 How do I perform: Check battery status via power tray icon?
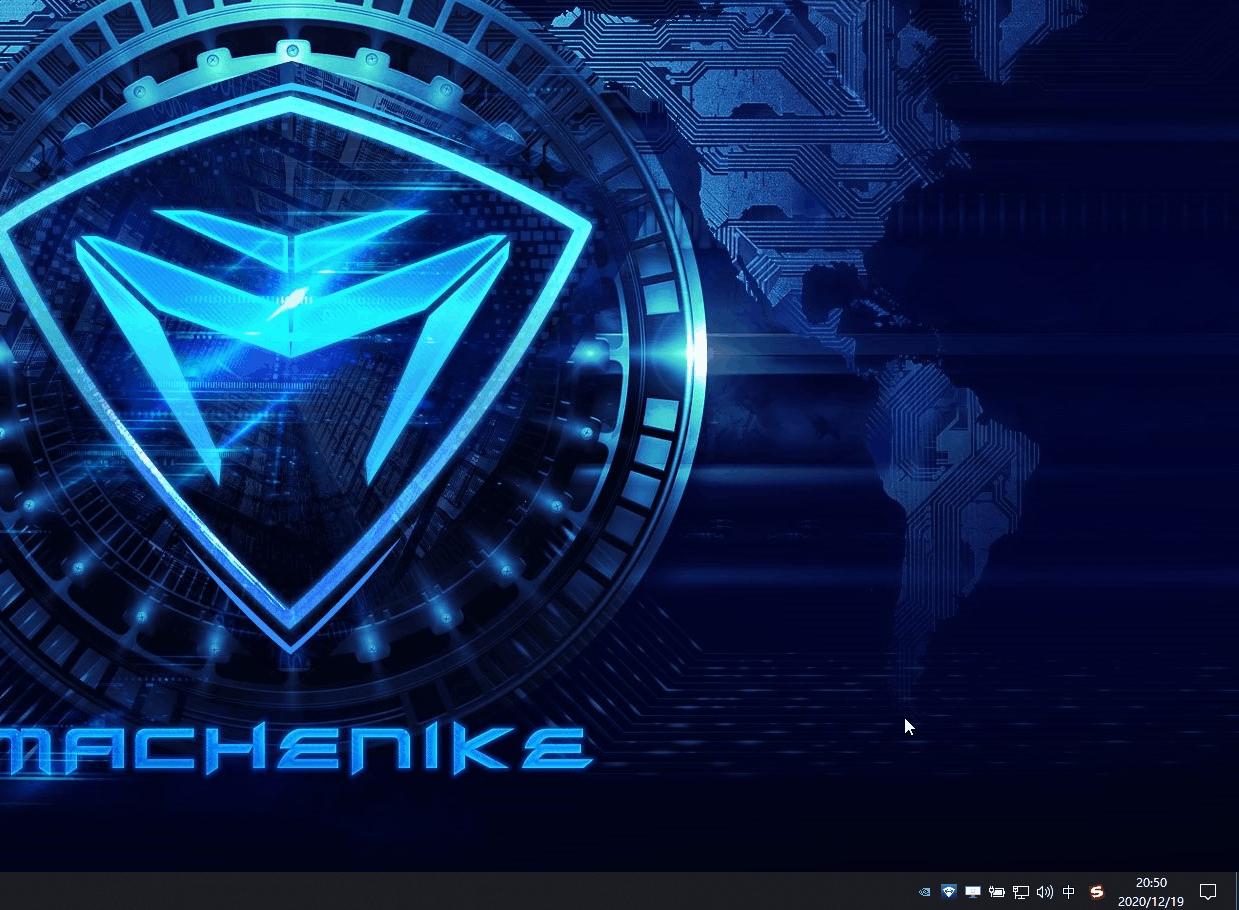click(997, 891)
